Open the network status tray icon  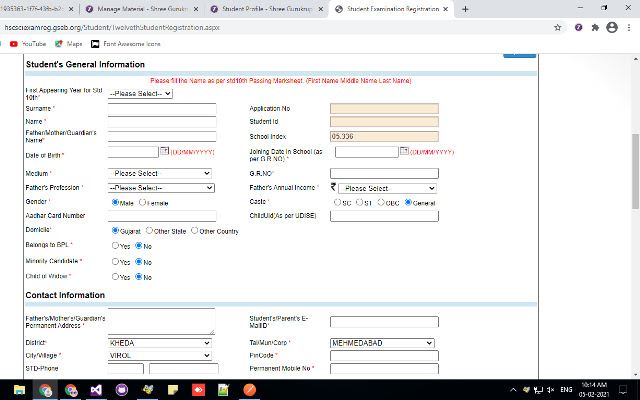tap(538, 390)
